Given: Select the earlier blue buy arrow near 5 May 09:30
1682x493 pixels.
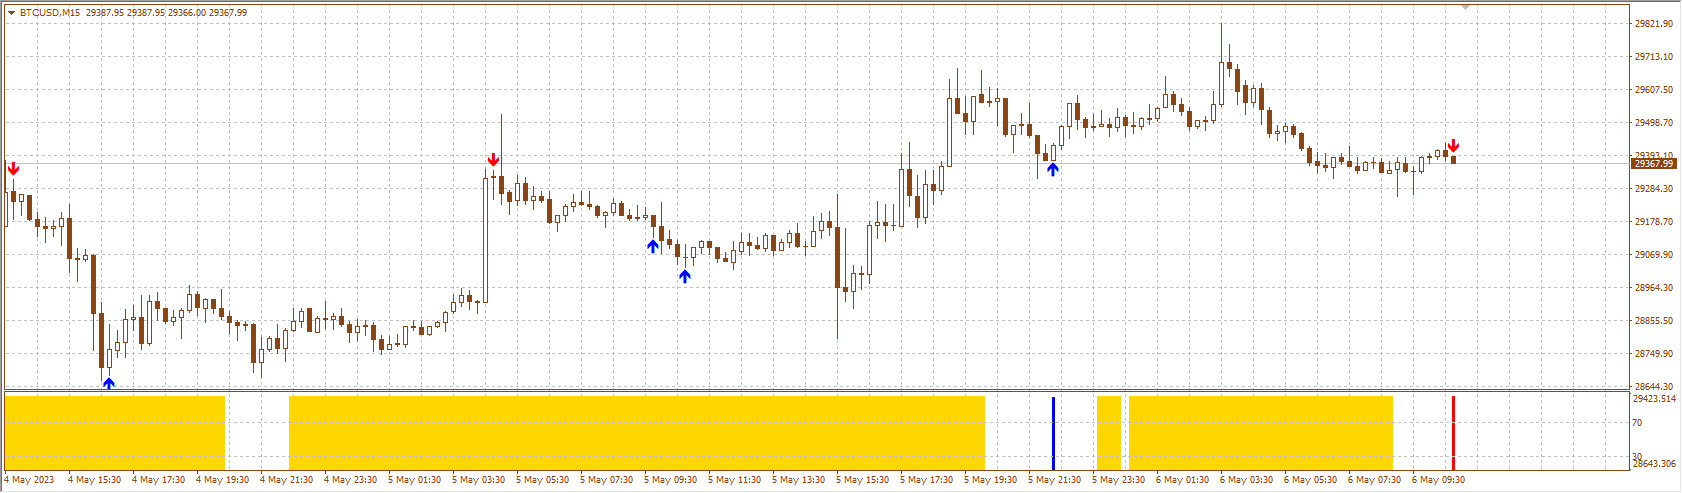Looking at the screenshot, I should pyautogui.click(x=653, y=246).
